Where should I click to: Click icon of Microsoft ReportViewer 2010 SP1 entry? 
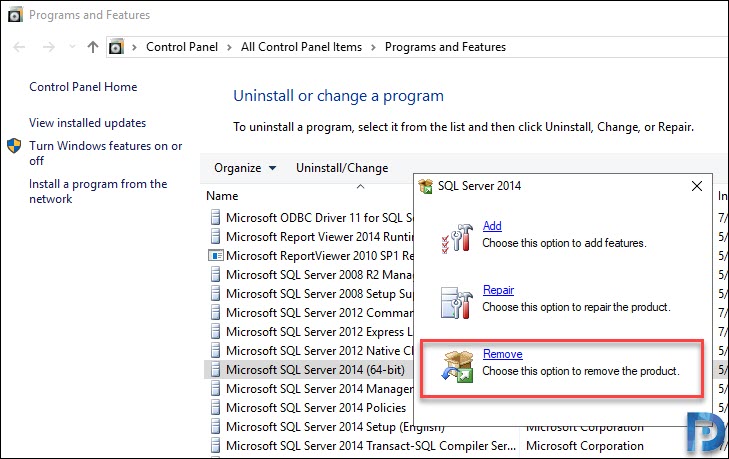point(216,255)
